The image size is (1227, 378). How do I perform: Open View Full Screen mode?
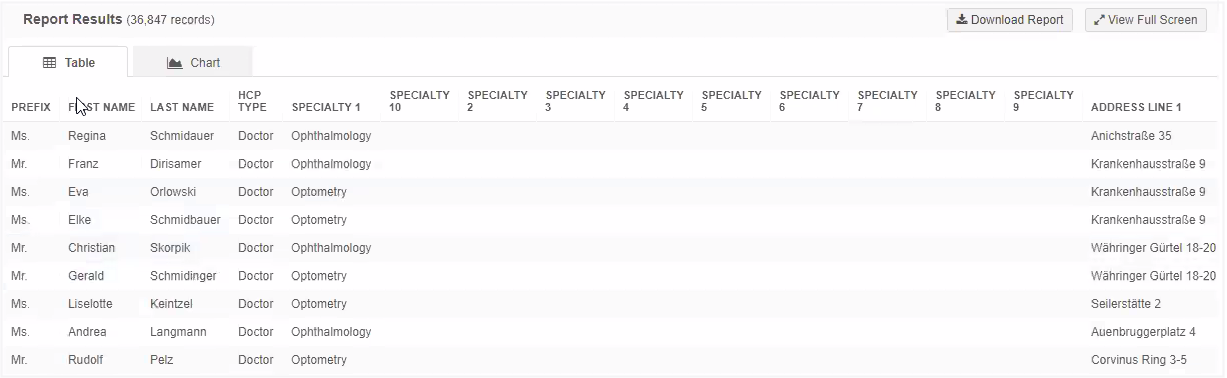coord(1145,20)
